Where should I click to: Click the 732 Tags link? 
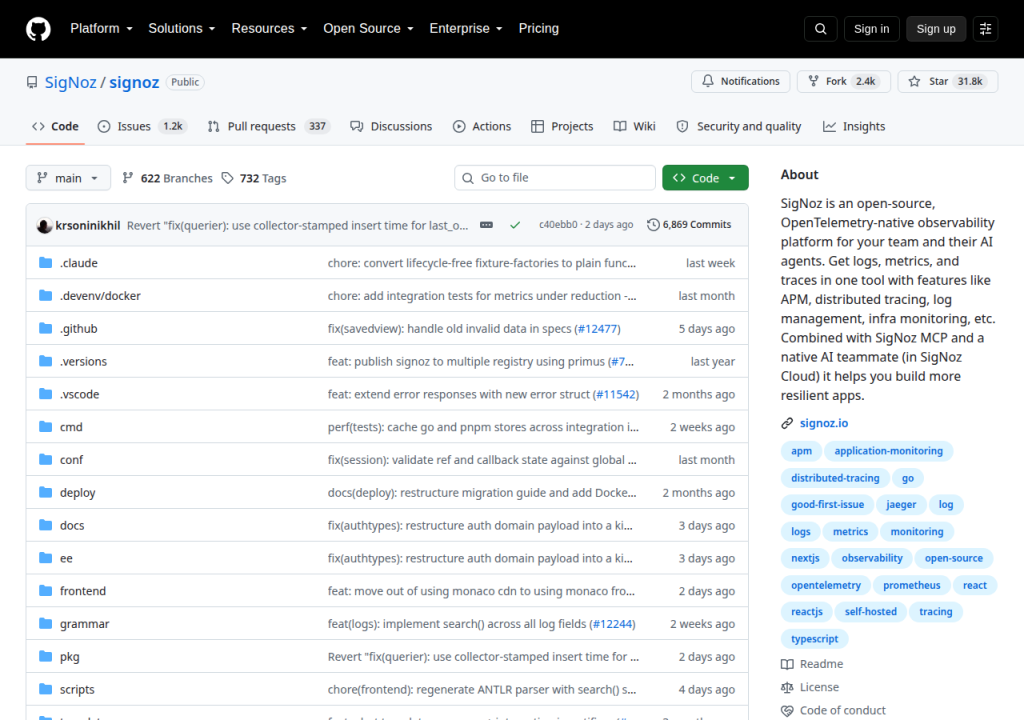[254, 178]
